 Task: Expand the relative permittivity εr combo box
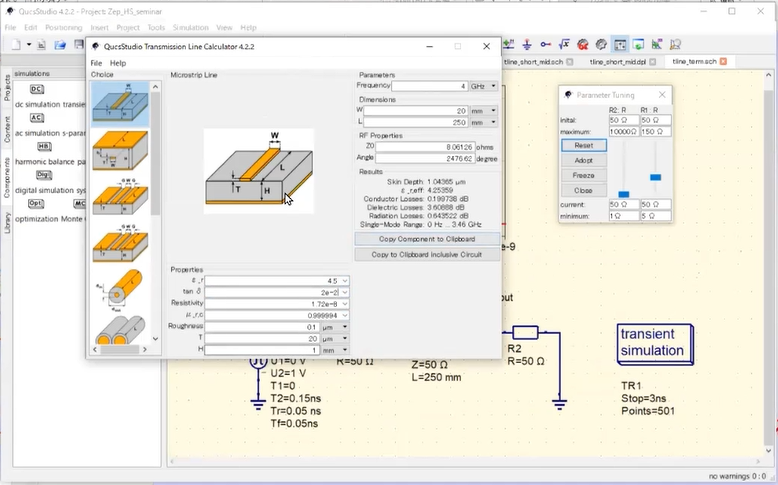(345, 281)
